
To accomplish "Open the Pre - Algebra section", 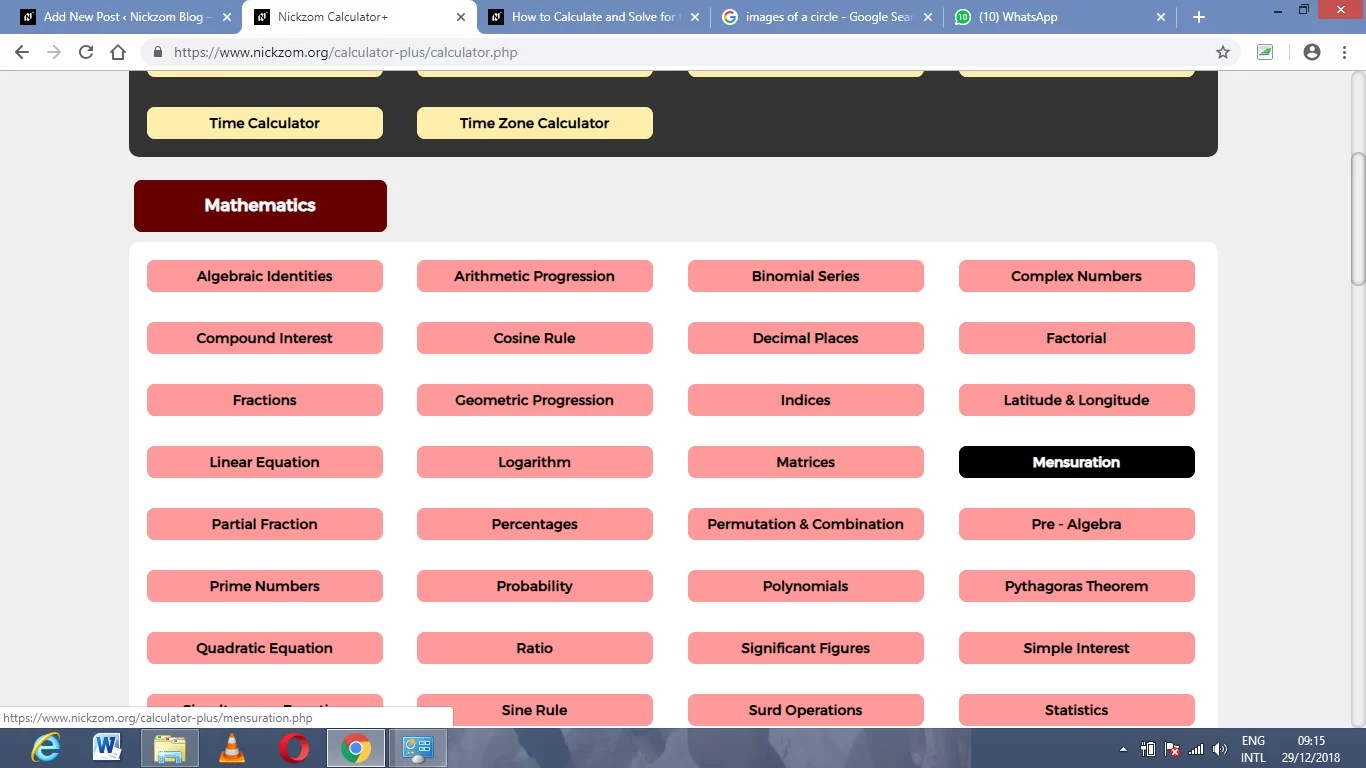I will tap(1076, 524).
